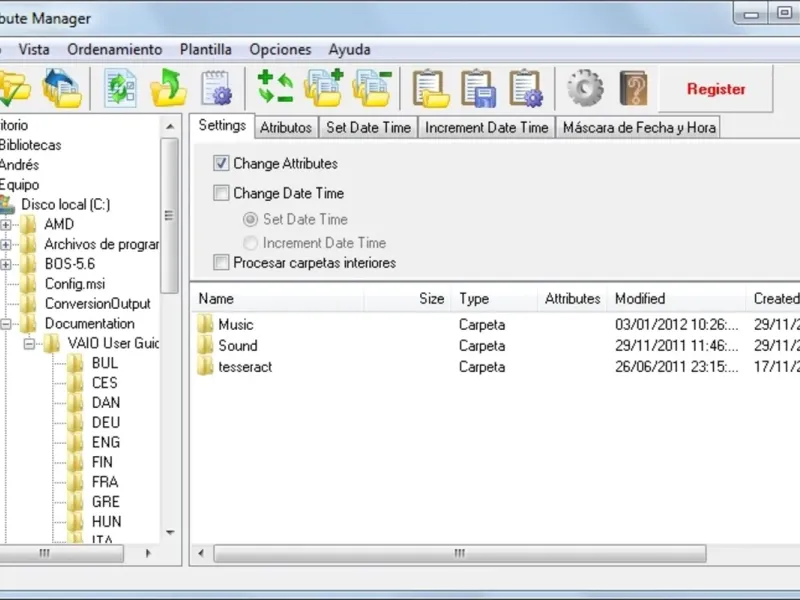Select the Settings tab
This screenshot has width=800, height=600.
point(222,126)
